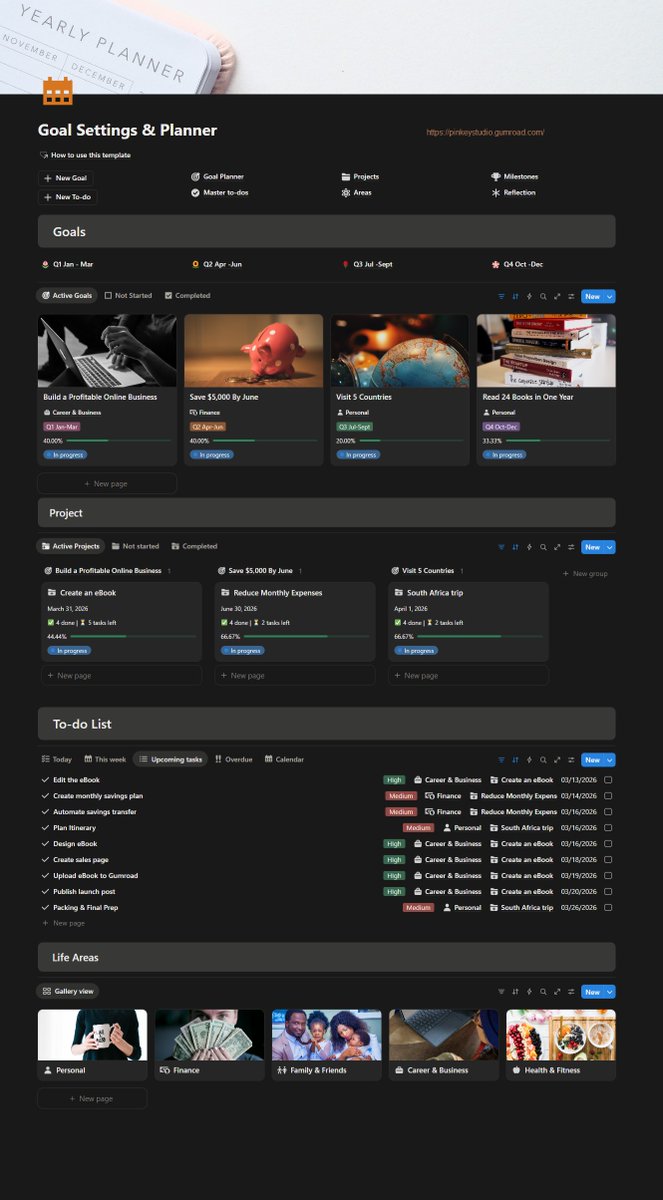Viewport: 663px width, 1200px height.
Task: Click the sort icon in the To-do List toolbar
Action: pos(516,760)
